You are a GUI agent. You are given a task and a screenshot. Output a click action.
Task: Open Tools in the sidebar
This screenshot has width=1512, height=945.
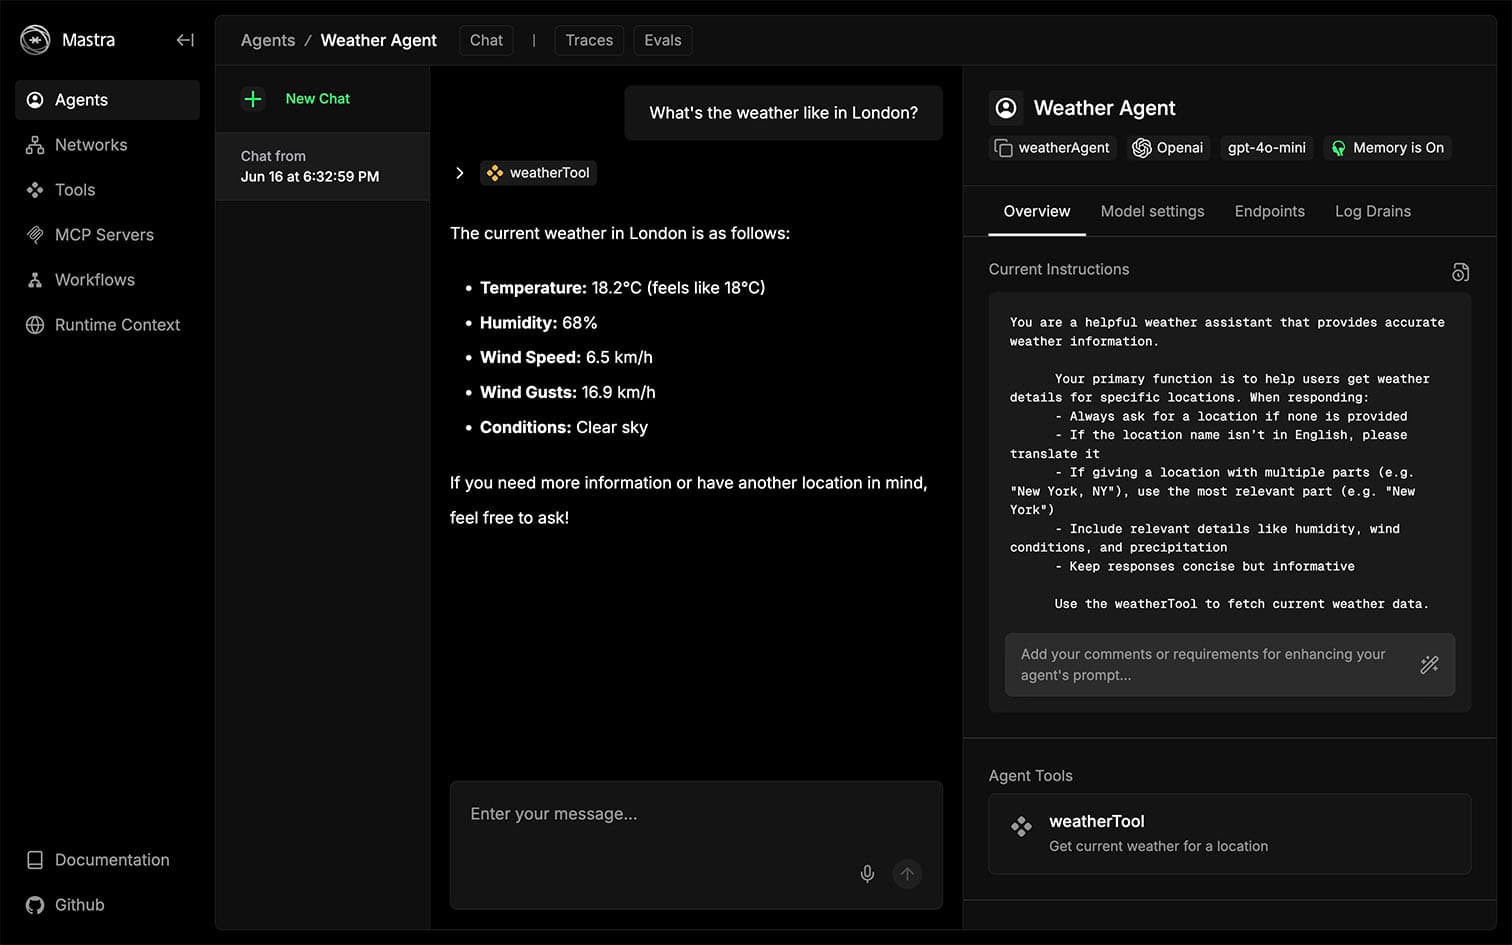coord(107,190)
